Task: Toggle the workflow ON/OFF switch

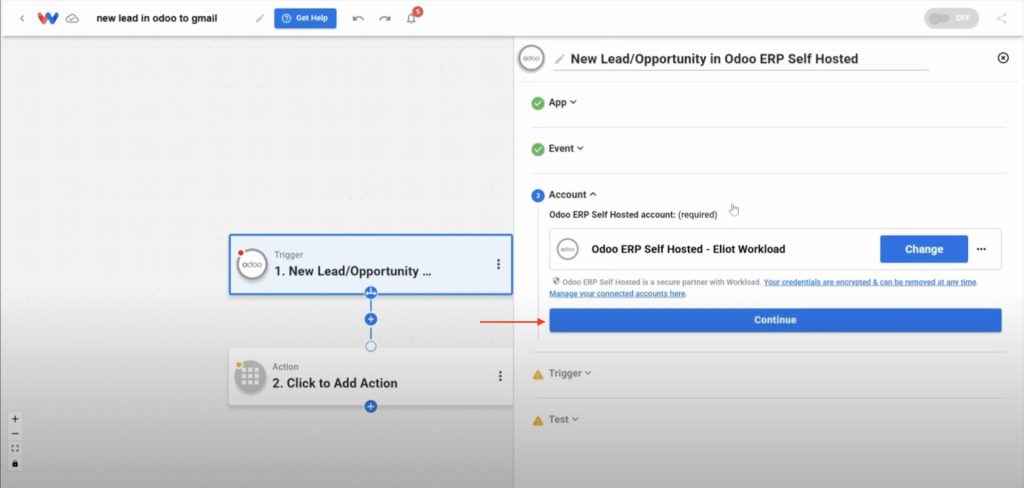Action: [951, 18]
